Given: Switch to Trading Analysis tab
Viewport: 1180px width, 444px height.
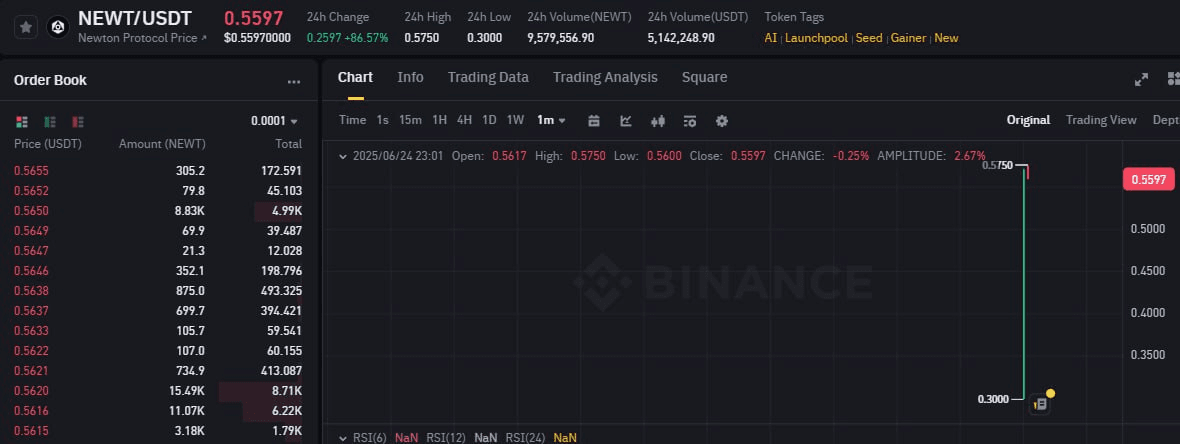Looking at the screenshot, I should (x=605, y=77).
